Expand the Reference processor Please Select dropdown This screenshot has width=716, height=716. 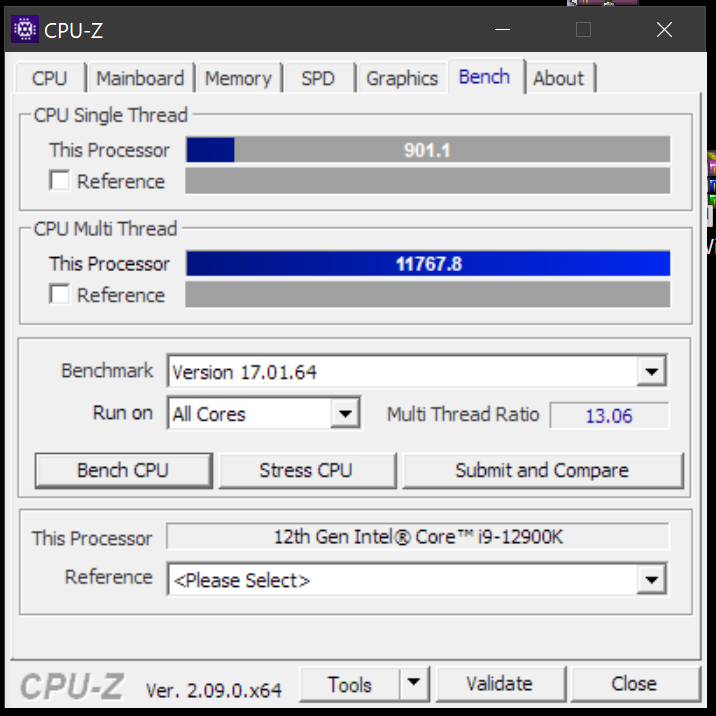click(652, 579)
